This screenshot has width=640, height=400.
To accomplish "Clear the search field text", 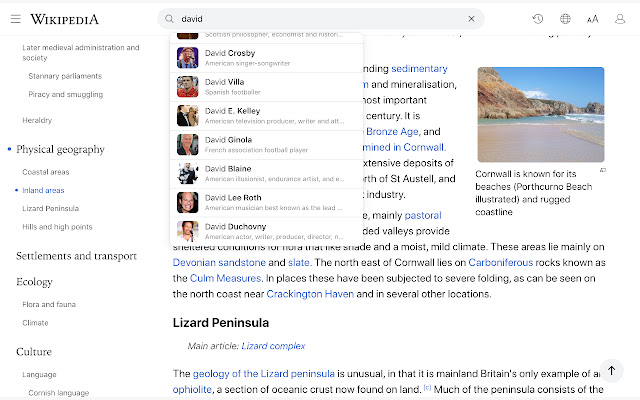I will pos(471,19).
